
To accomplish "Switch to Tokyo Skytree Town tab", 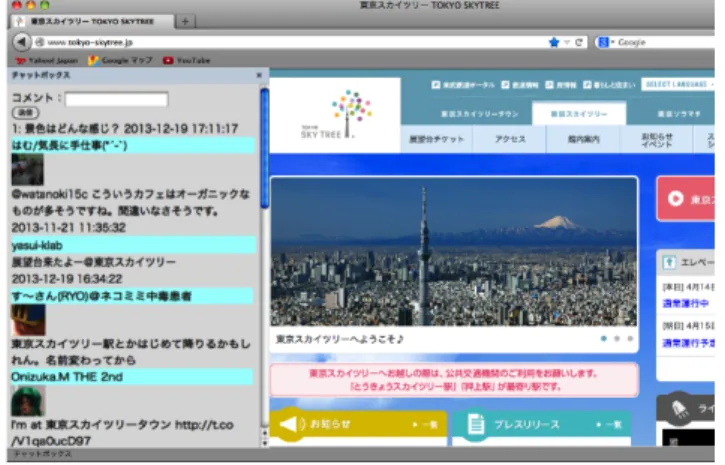I will pyautogui.click(x=479, y=114).
